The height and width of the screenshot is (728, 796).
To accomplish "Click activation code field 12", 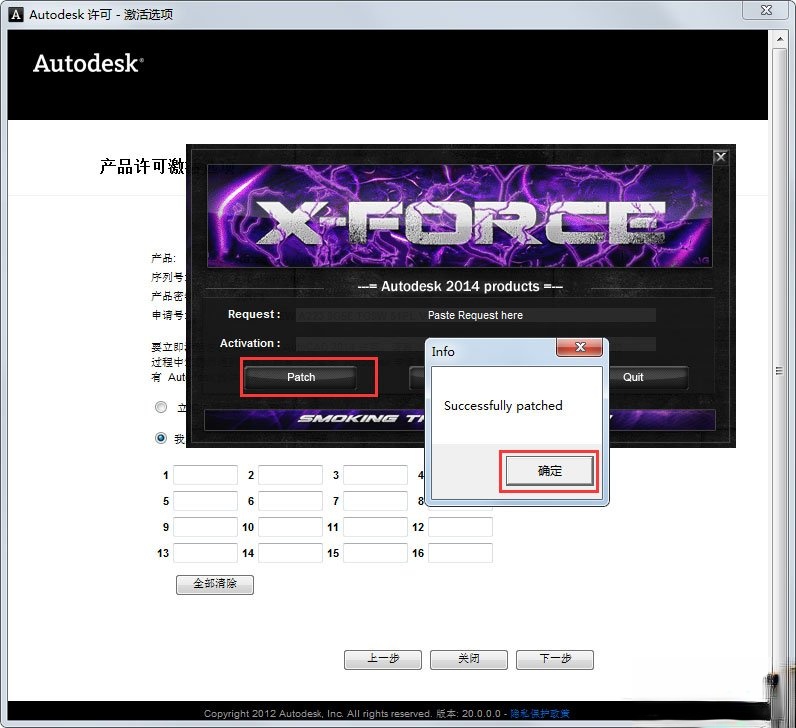I will pyautogui.click(x=460, y=527).
